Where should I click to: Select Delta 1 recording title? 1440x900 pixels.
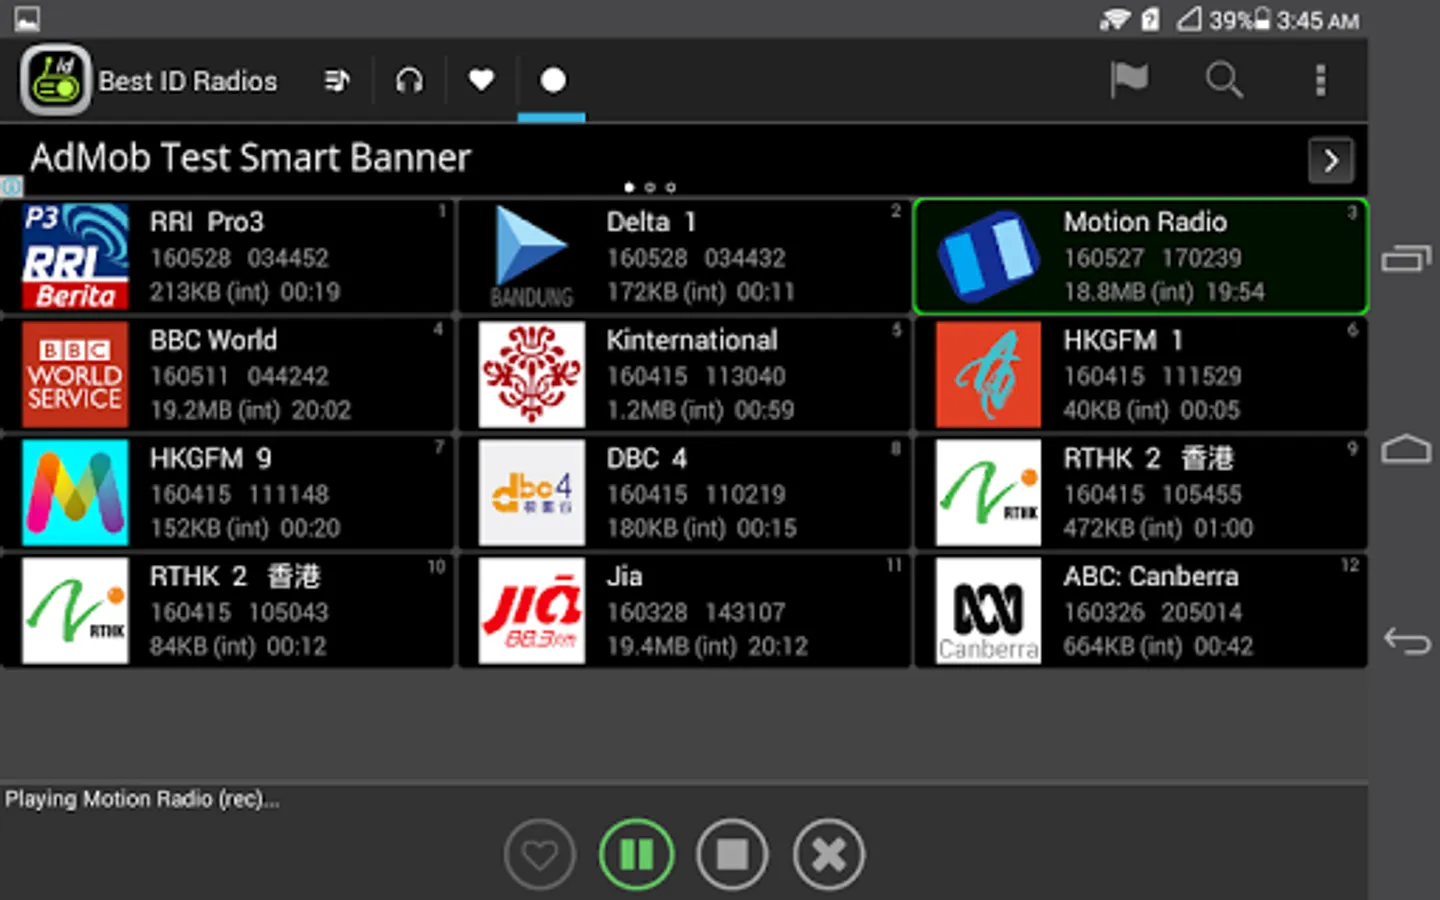[651, 222]
